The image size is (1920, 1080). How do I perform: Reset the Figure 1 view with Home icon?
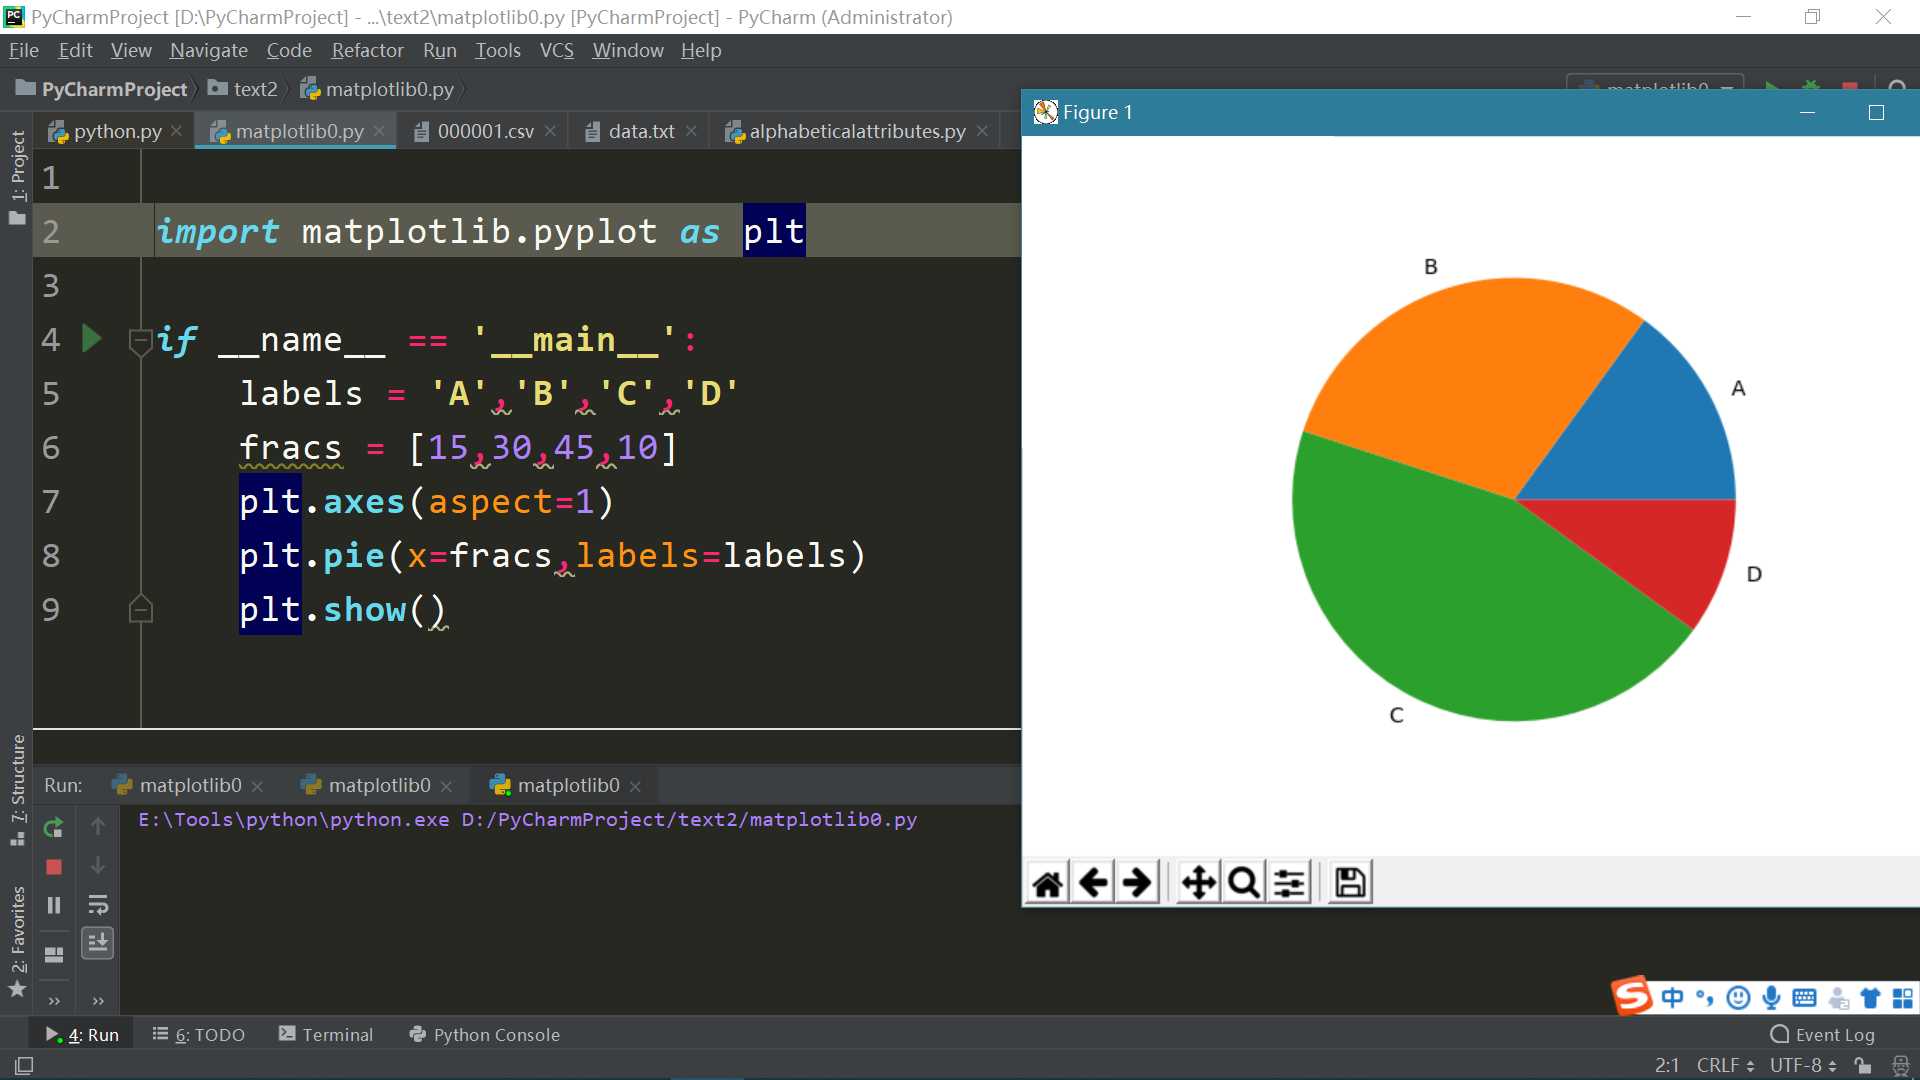tap(1048, 883)
